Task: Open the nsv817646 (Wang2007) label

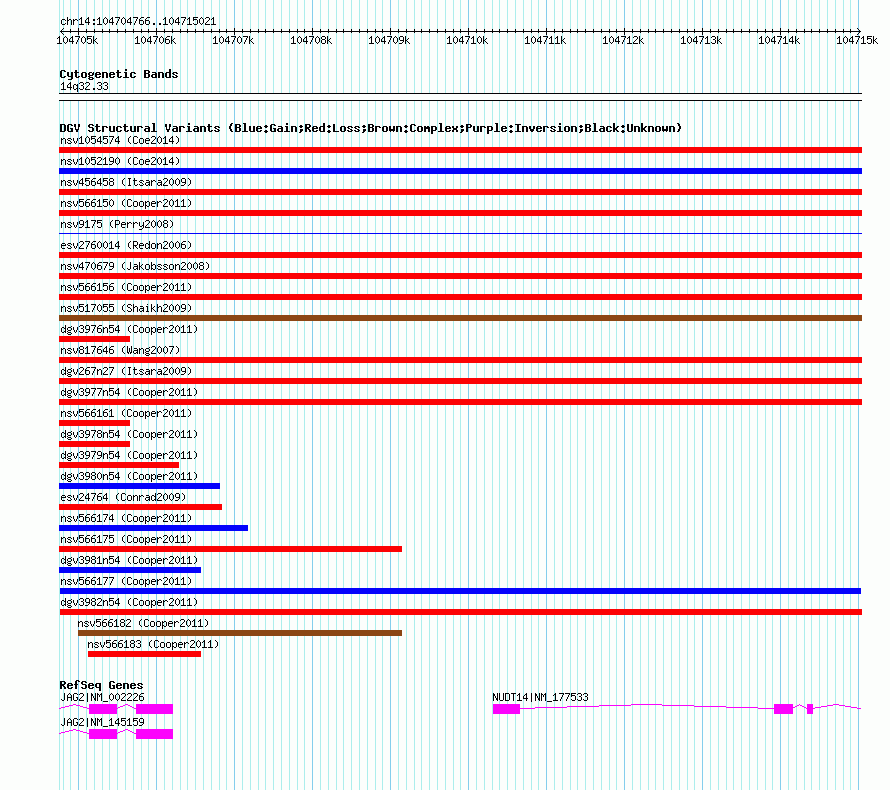Action: (120, 350)
